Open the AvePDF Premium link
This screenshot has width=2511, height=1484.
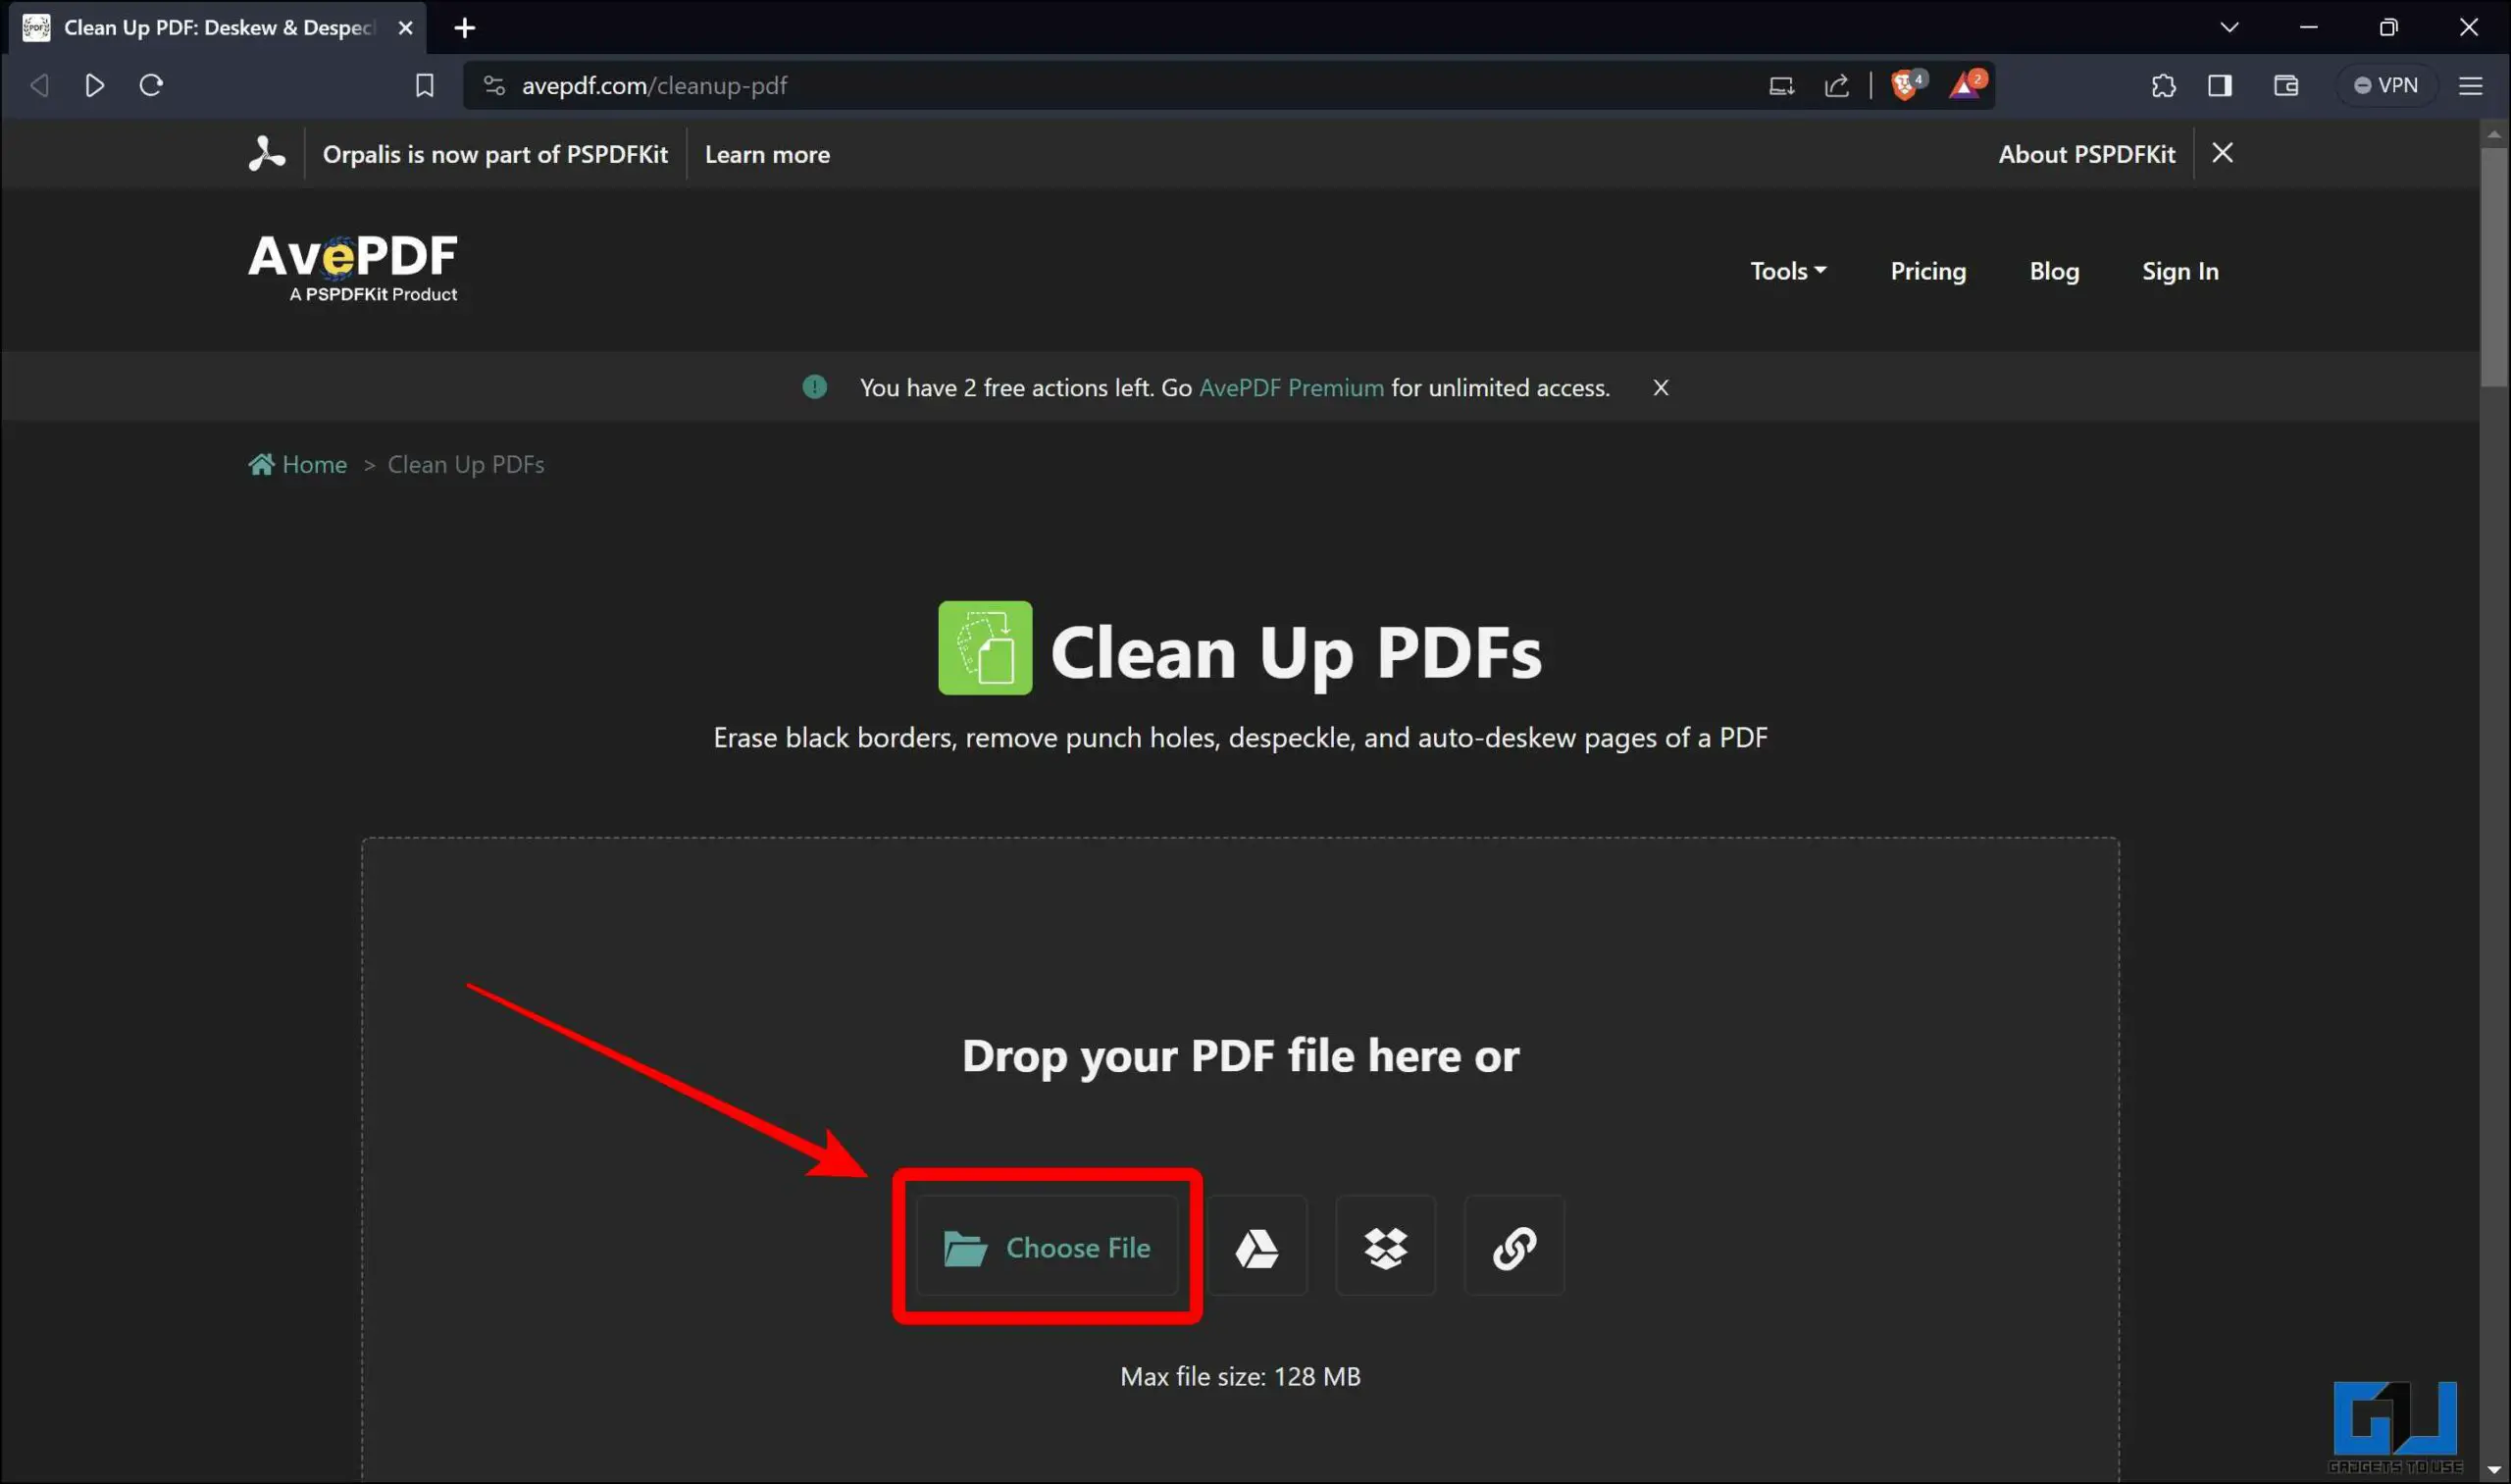click(x=1291, y=388)
